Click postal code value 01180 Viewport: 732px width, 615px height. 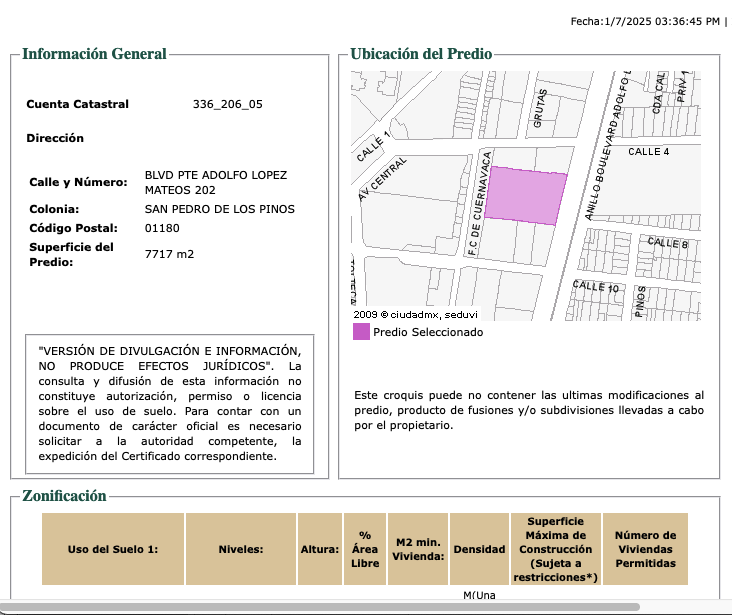(162, 228)
